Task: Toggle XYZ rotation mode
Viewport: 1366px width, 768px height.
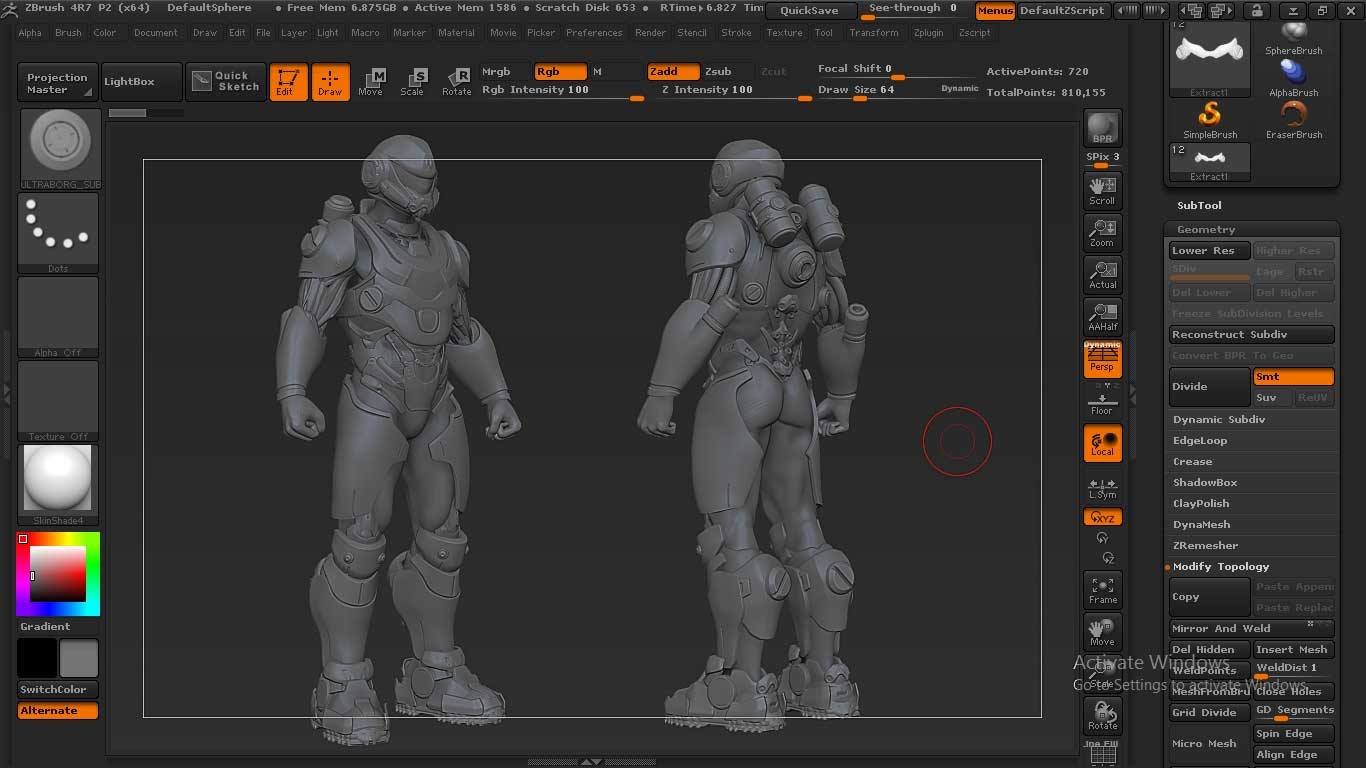Action: tap(1102, 517)
